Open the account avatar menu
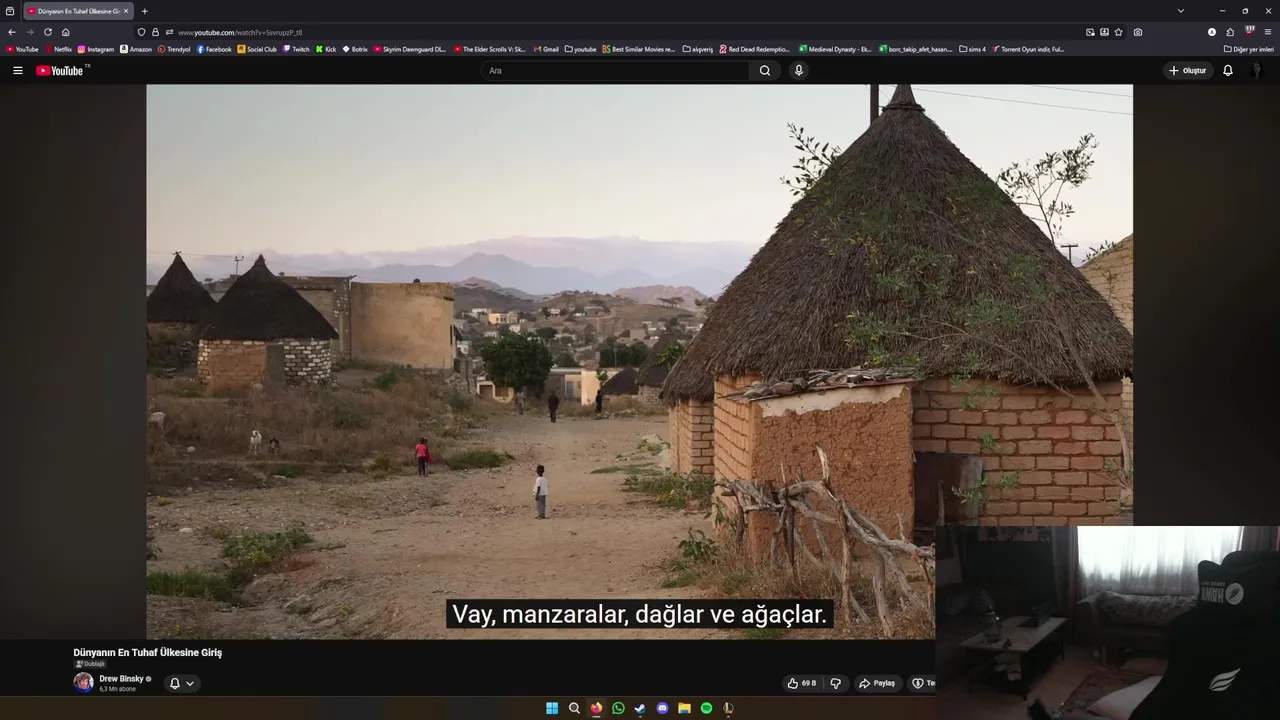The width and height of the screenshot is (1280, 720). pos(1256,71)
